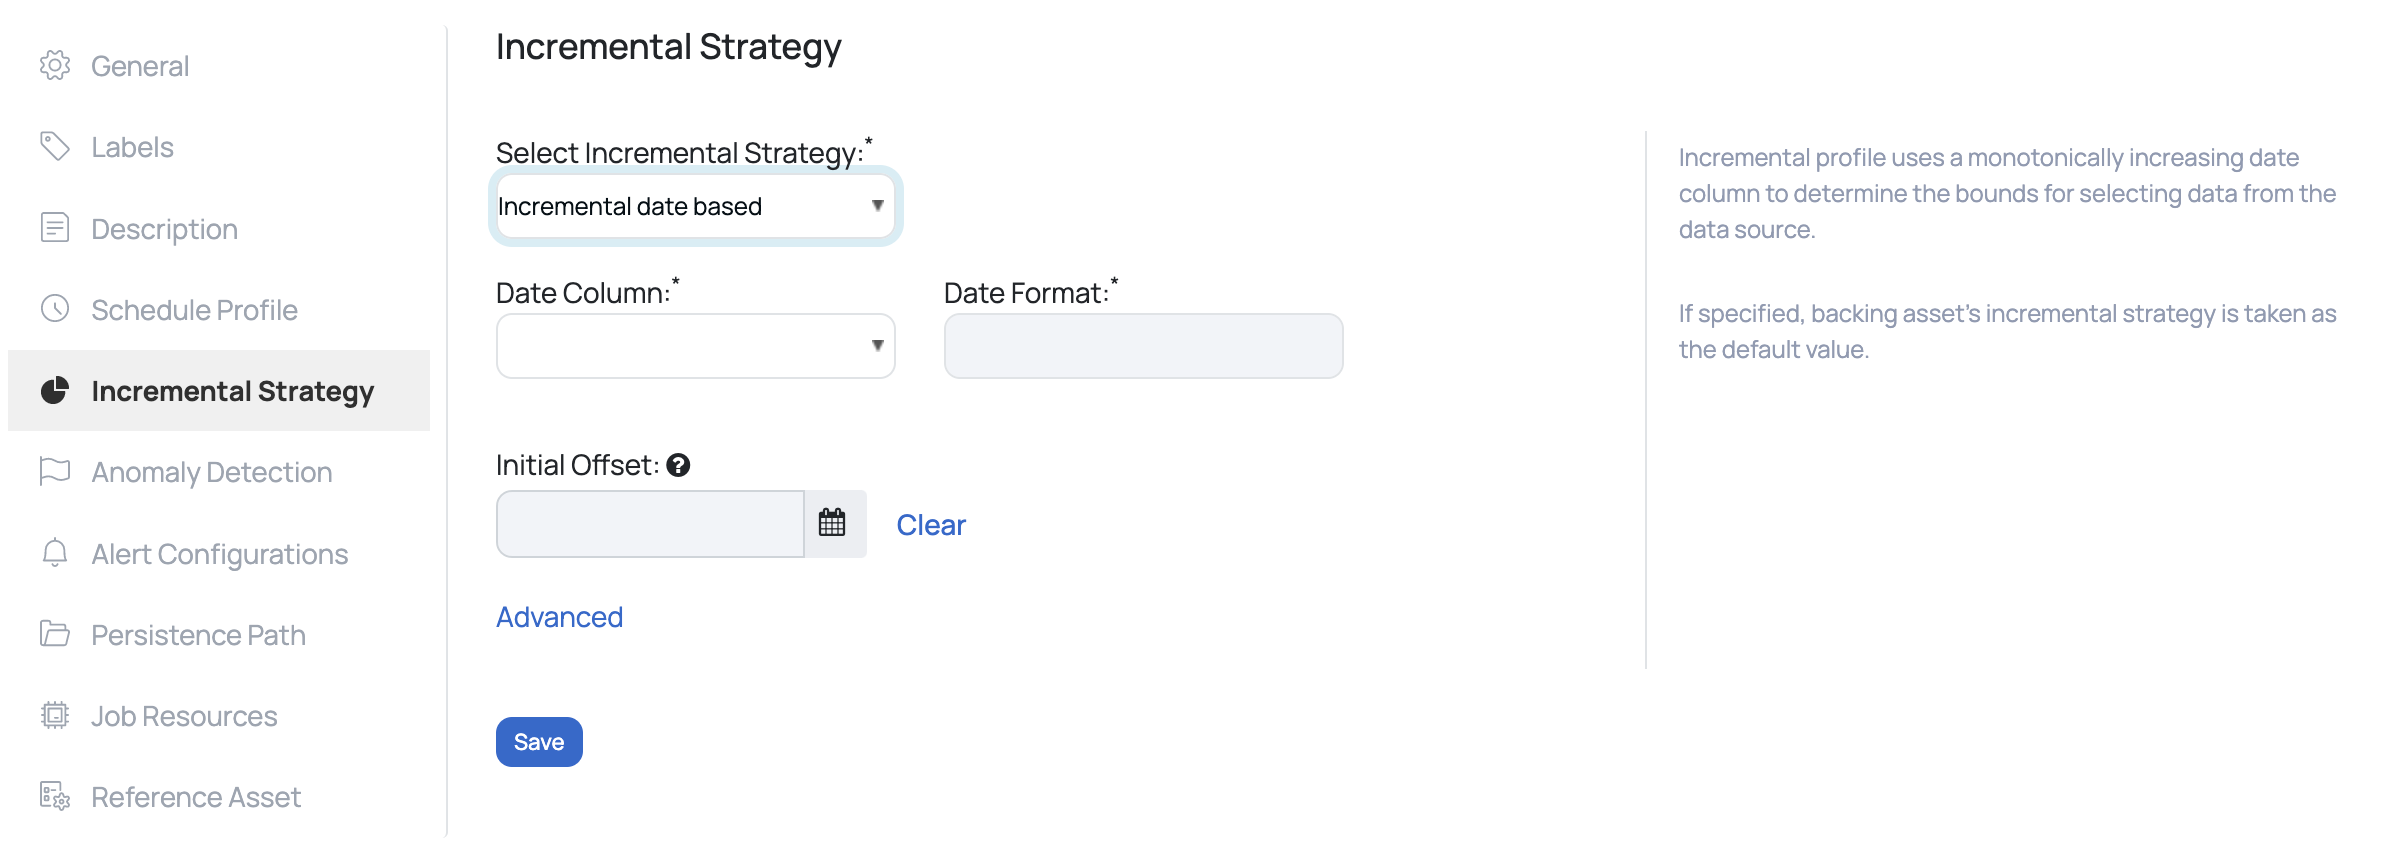Click inside the Date Format field

click(x=1142, y=345)
